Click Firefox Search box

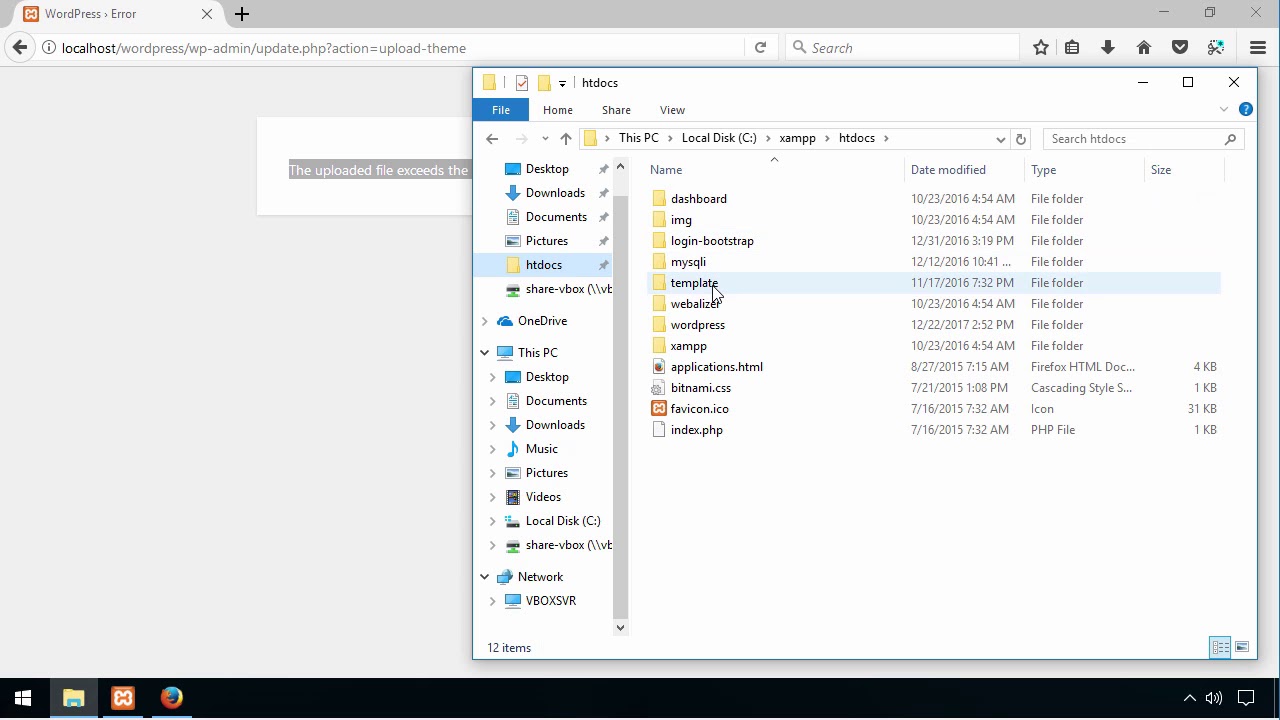pos(900,48)
